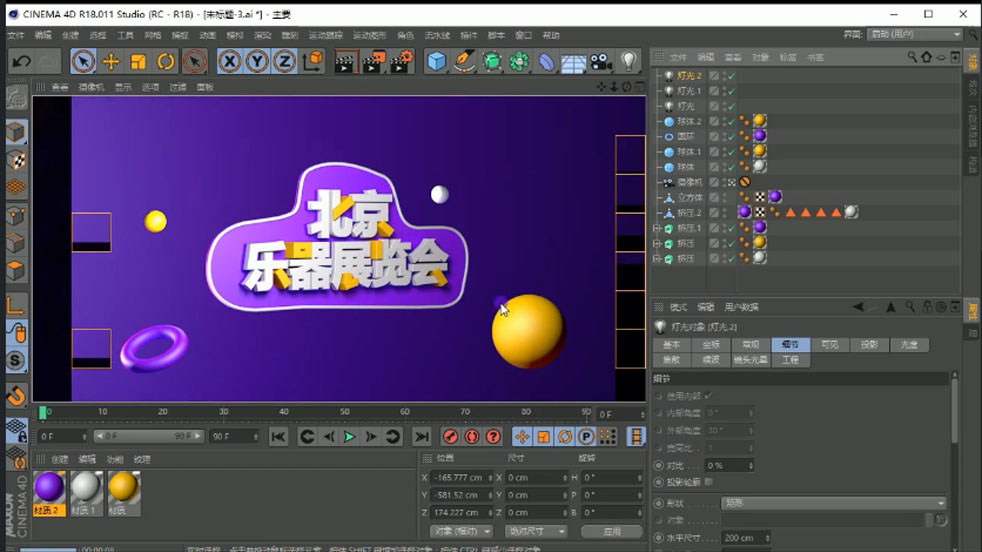This screenshot has height=552, width=982.
Task: Open the 摄像机 viewport menu
Action: click(x=91, y=87)
